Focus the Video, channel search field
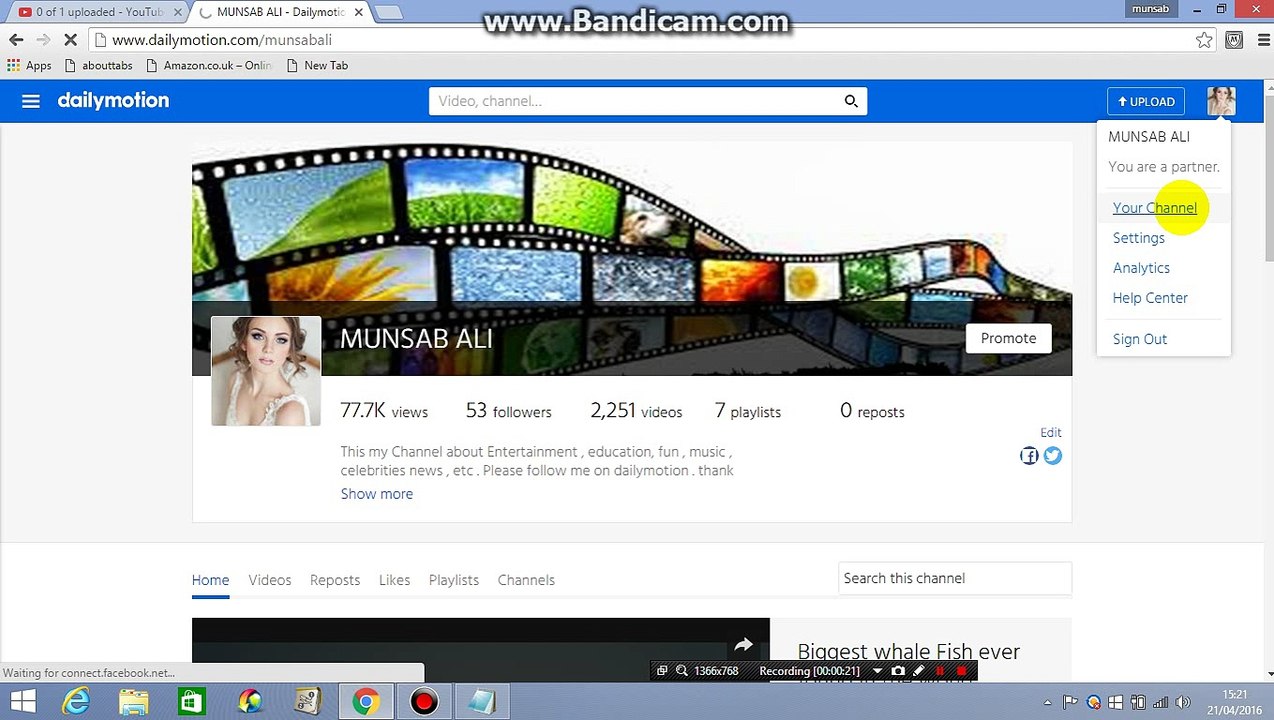This screenshot has height=720, width=1274. [636, 101]
